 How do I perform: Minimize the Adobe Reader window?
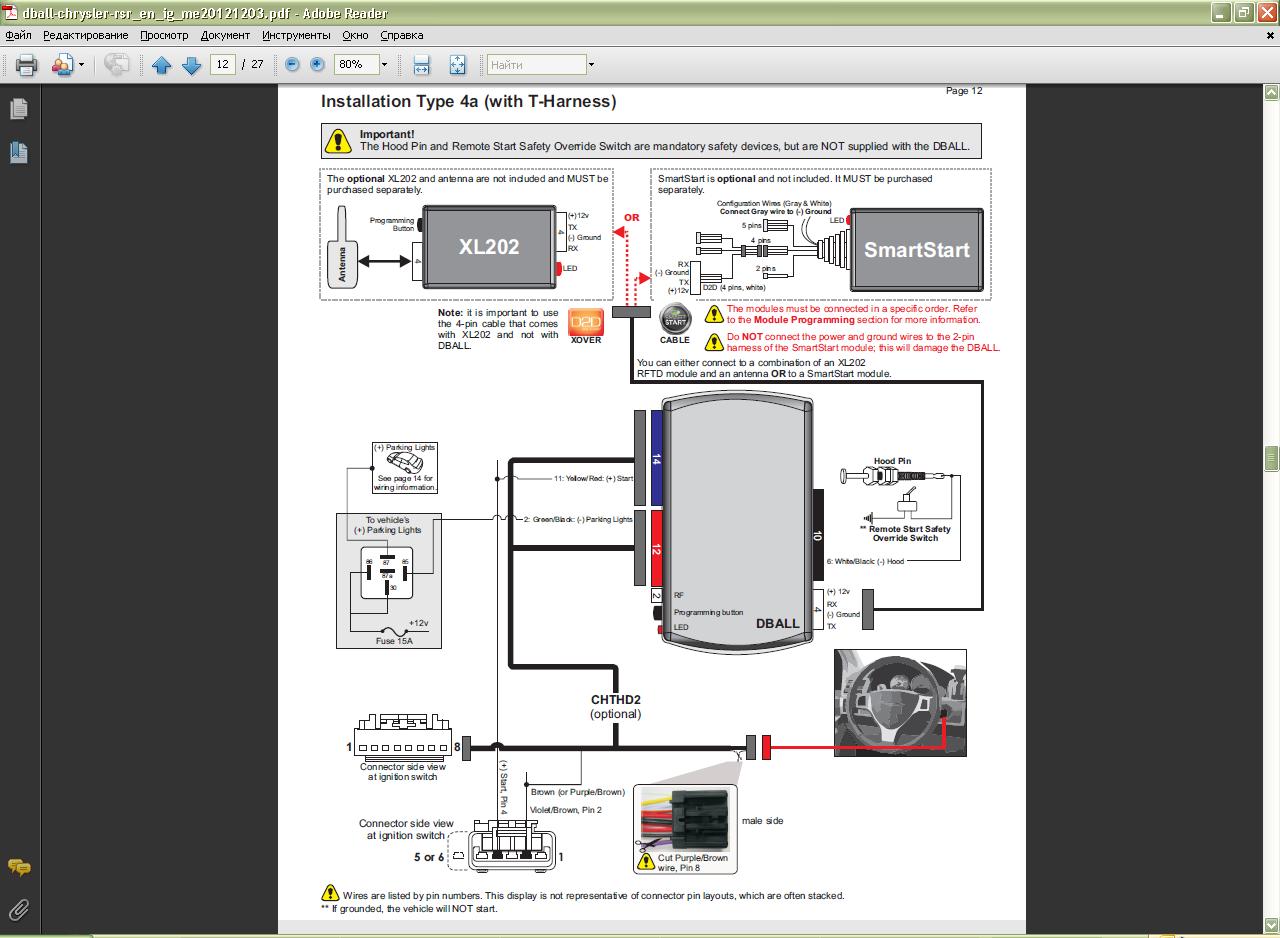(x=1219, y=12)
